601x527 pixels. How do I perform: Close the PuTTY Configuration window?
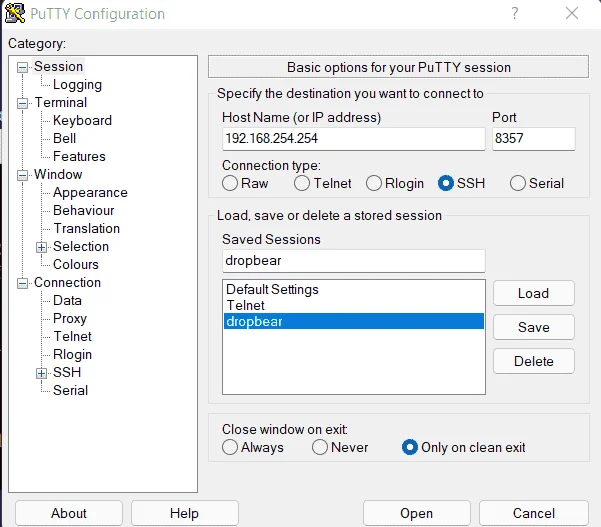[x=572, y=13]
